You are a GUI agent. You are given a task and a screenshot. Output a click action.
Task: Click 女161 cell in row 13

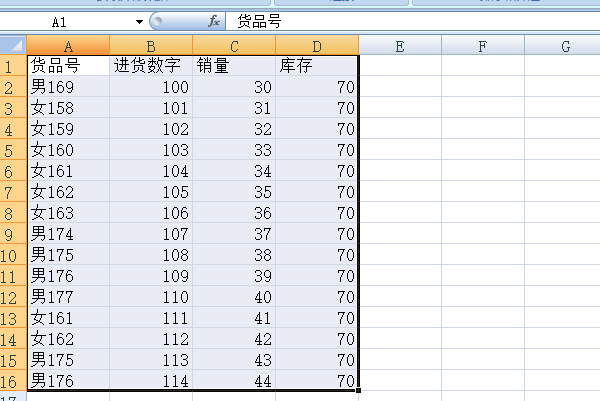click(x=68, y=318)
